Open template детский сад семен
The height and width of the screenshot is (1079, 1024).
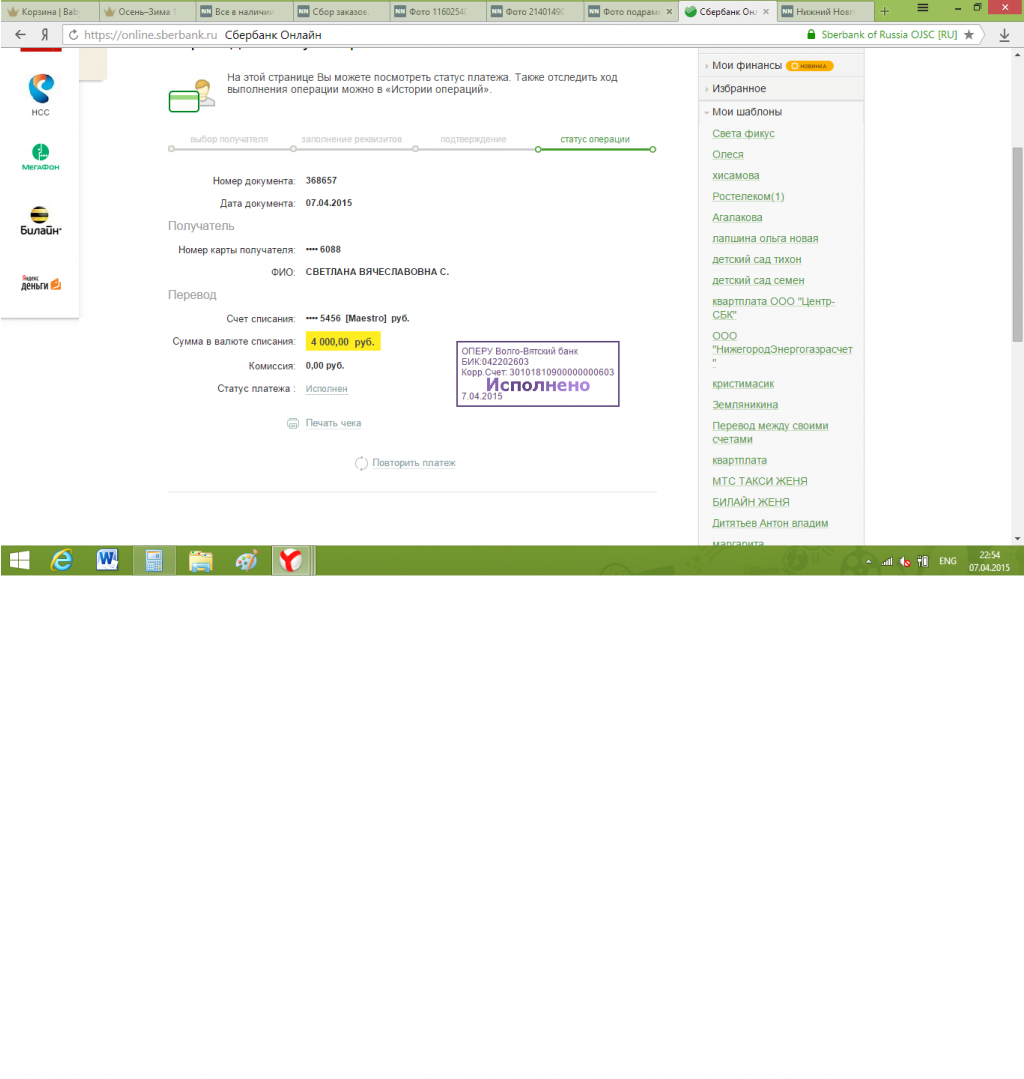click(x=758, y=280)
